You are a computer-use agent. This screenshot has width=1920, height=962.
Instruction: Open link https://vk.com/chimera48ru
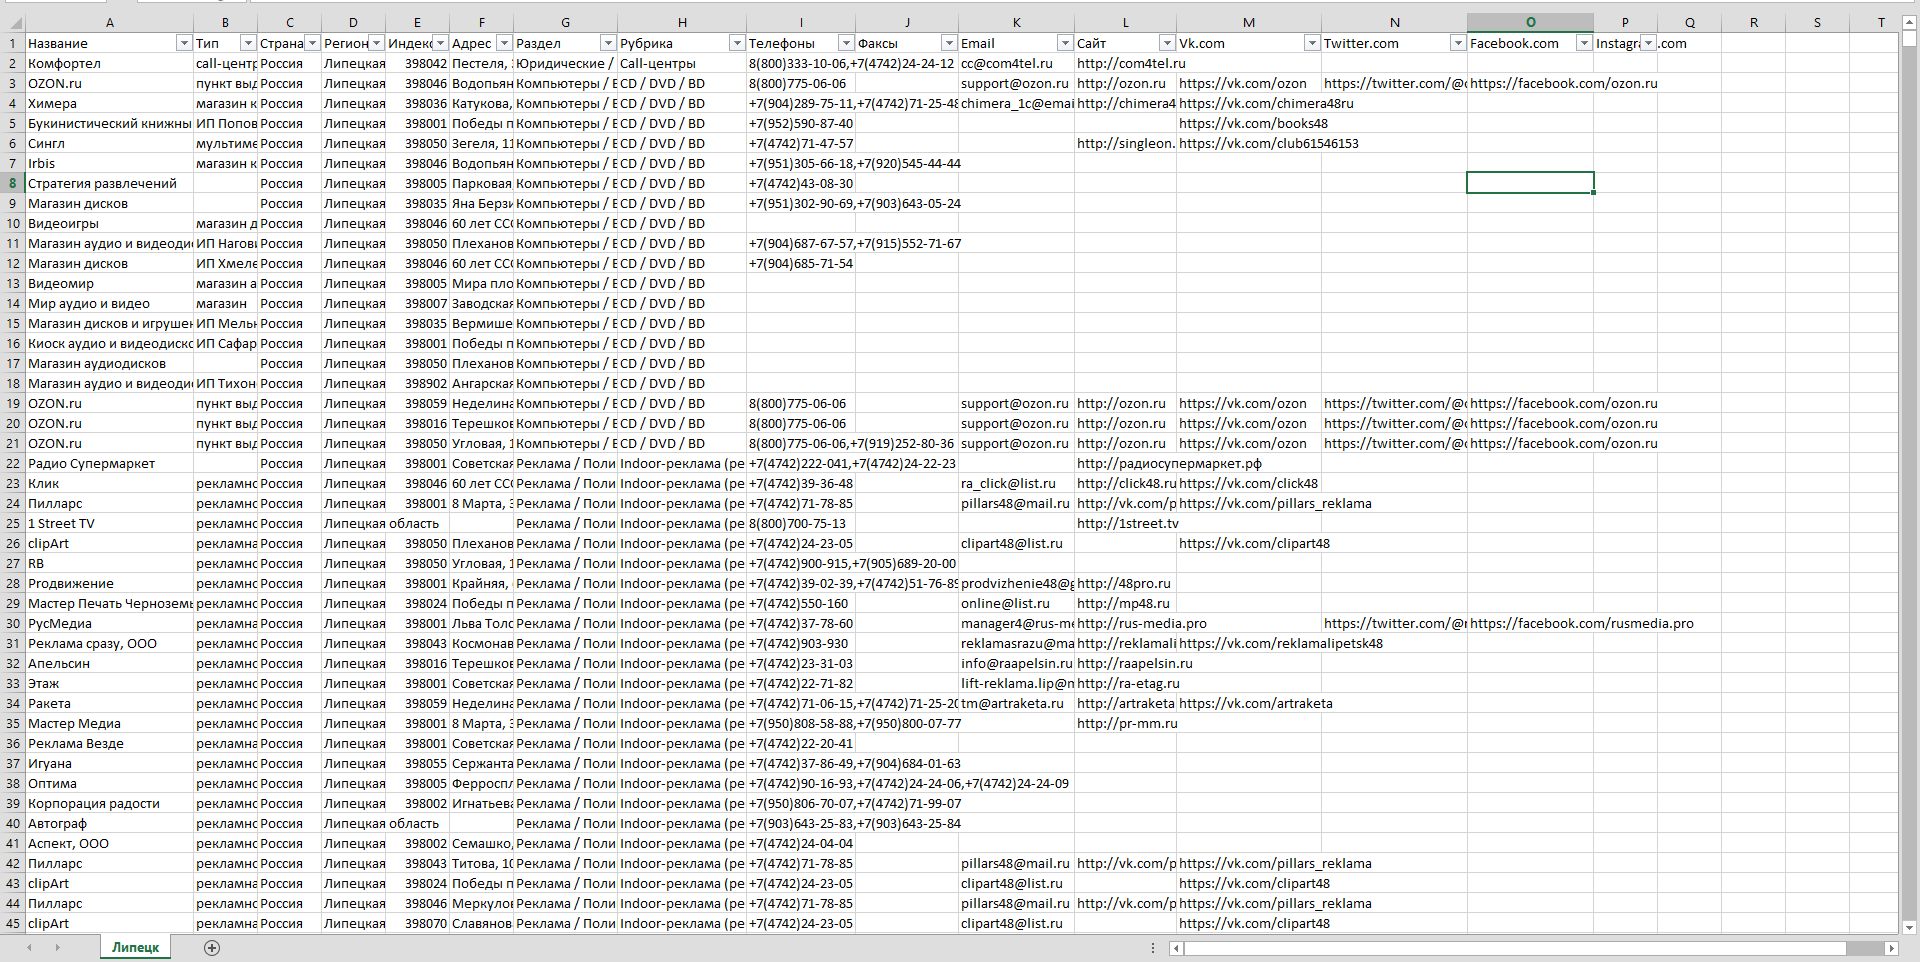[x=1266, y=103]
